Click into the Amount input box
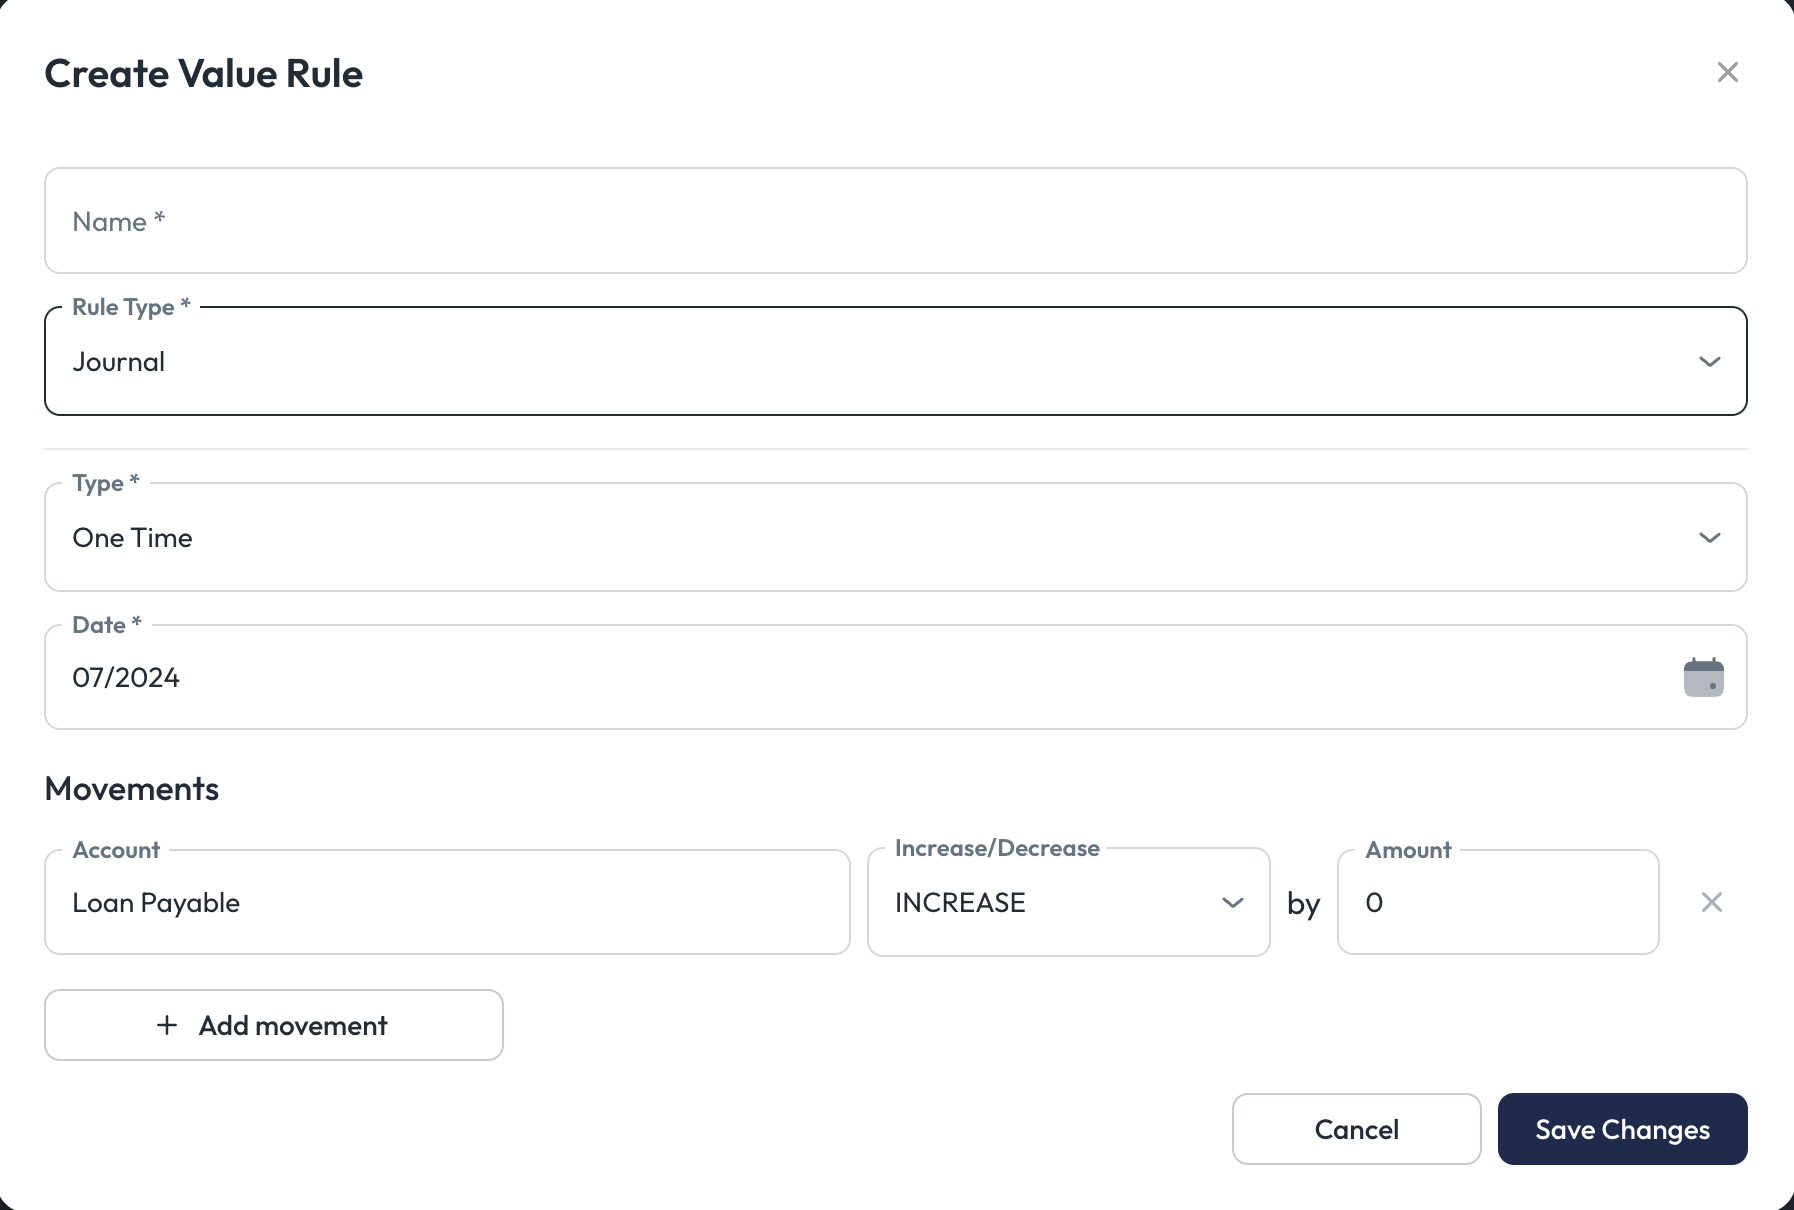 click(x=1497, y=903)
